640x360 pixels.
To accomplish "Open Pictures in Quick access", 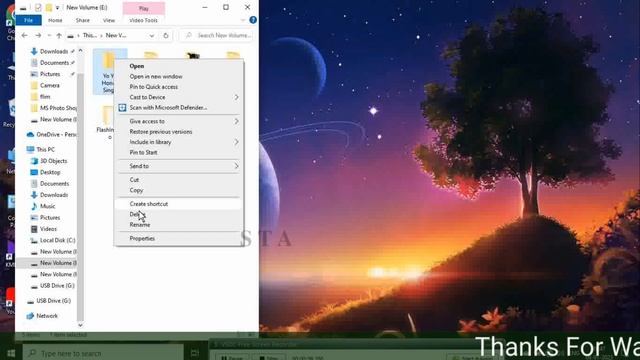I will click(50, 74).
